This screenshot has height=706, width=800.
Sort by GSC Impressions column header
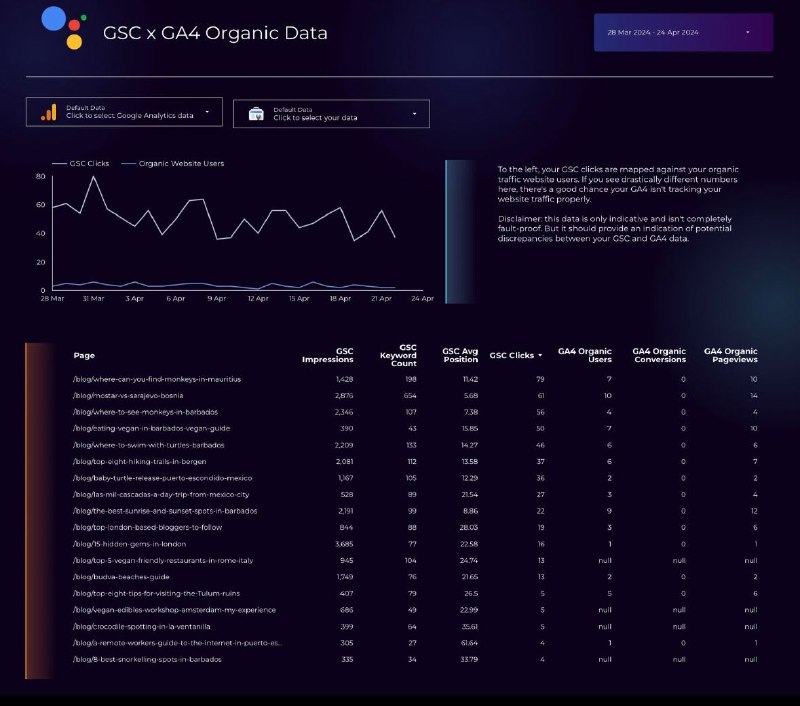[328, 356]
